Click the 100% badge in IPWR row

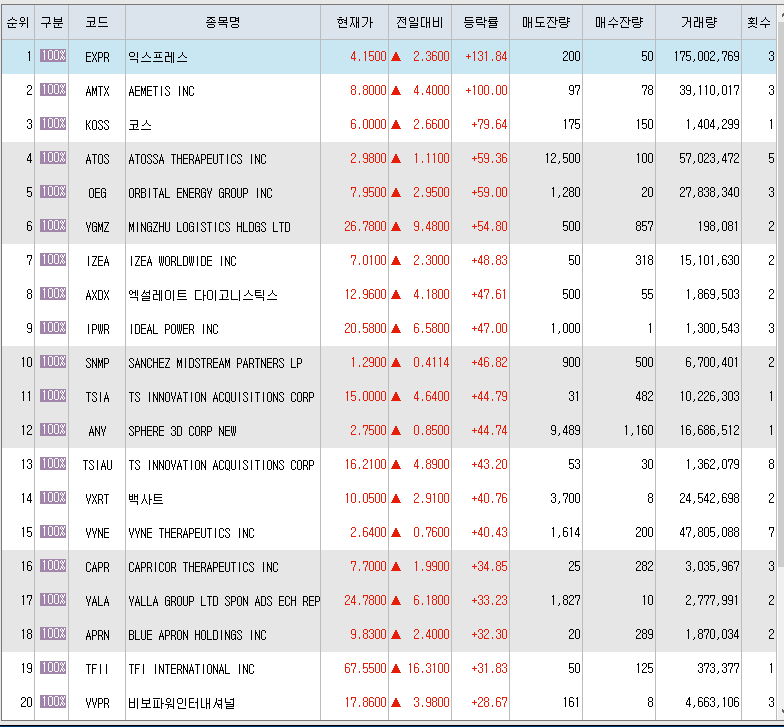(x=53, y=328)
